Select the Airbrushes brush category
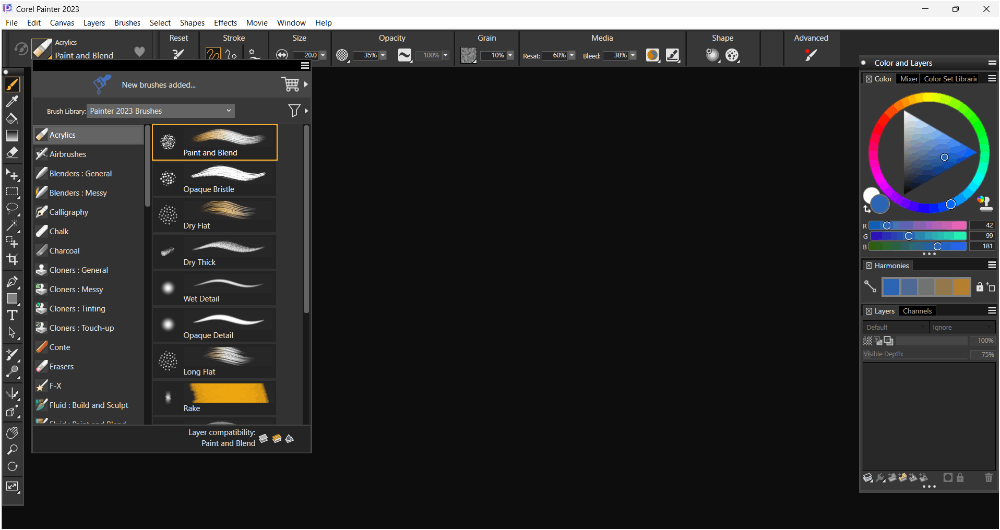Screen dimensions: 1000x530 (89, 154)
